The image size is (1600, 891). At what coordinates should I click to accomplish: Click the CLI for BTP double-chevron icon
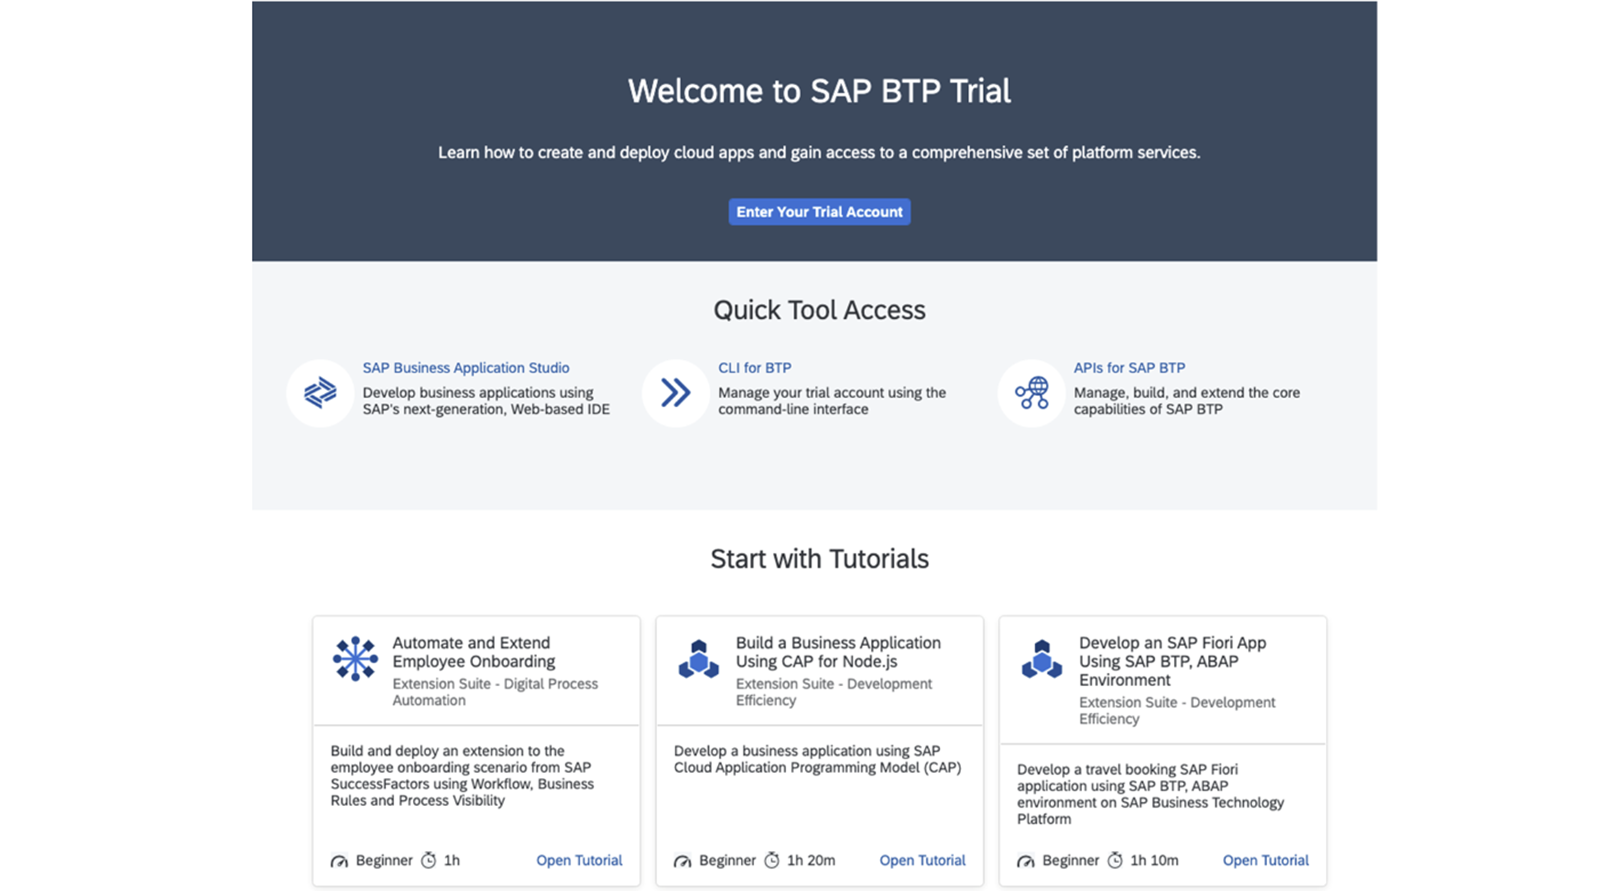coord(676,393)
